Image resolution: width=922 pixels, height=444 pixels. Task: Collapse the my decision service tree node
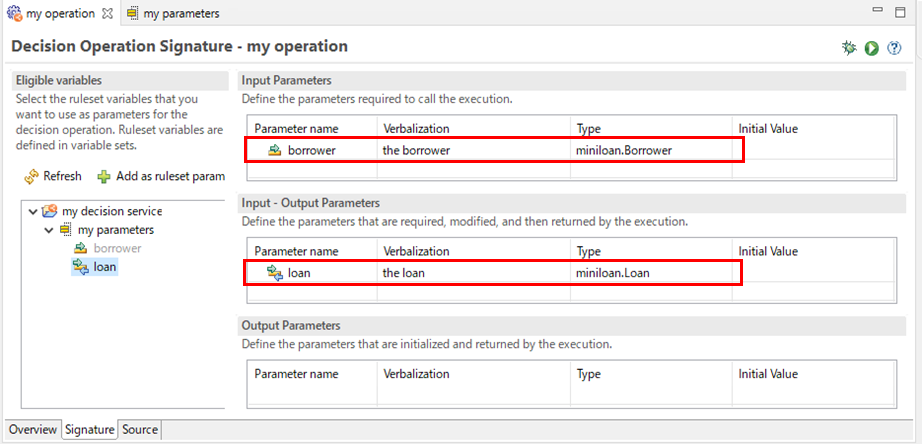[x=32, y=211]
